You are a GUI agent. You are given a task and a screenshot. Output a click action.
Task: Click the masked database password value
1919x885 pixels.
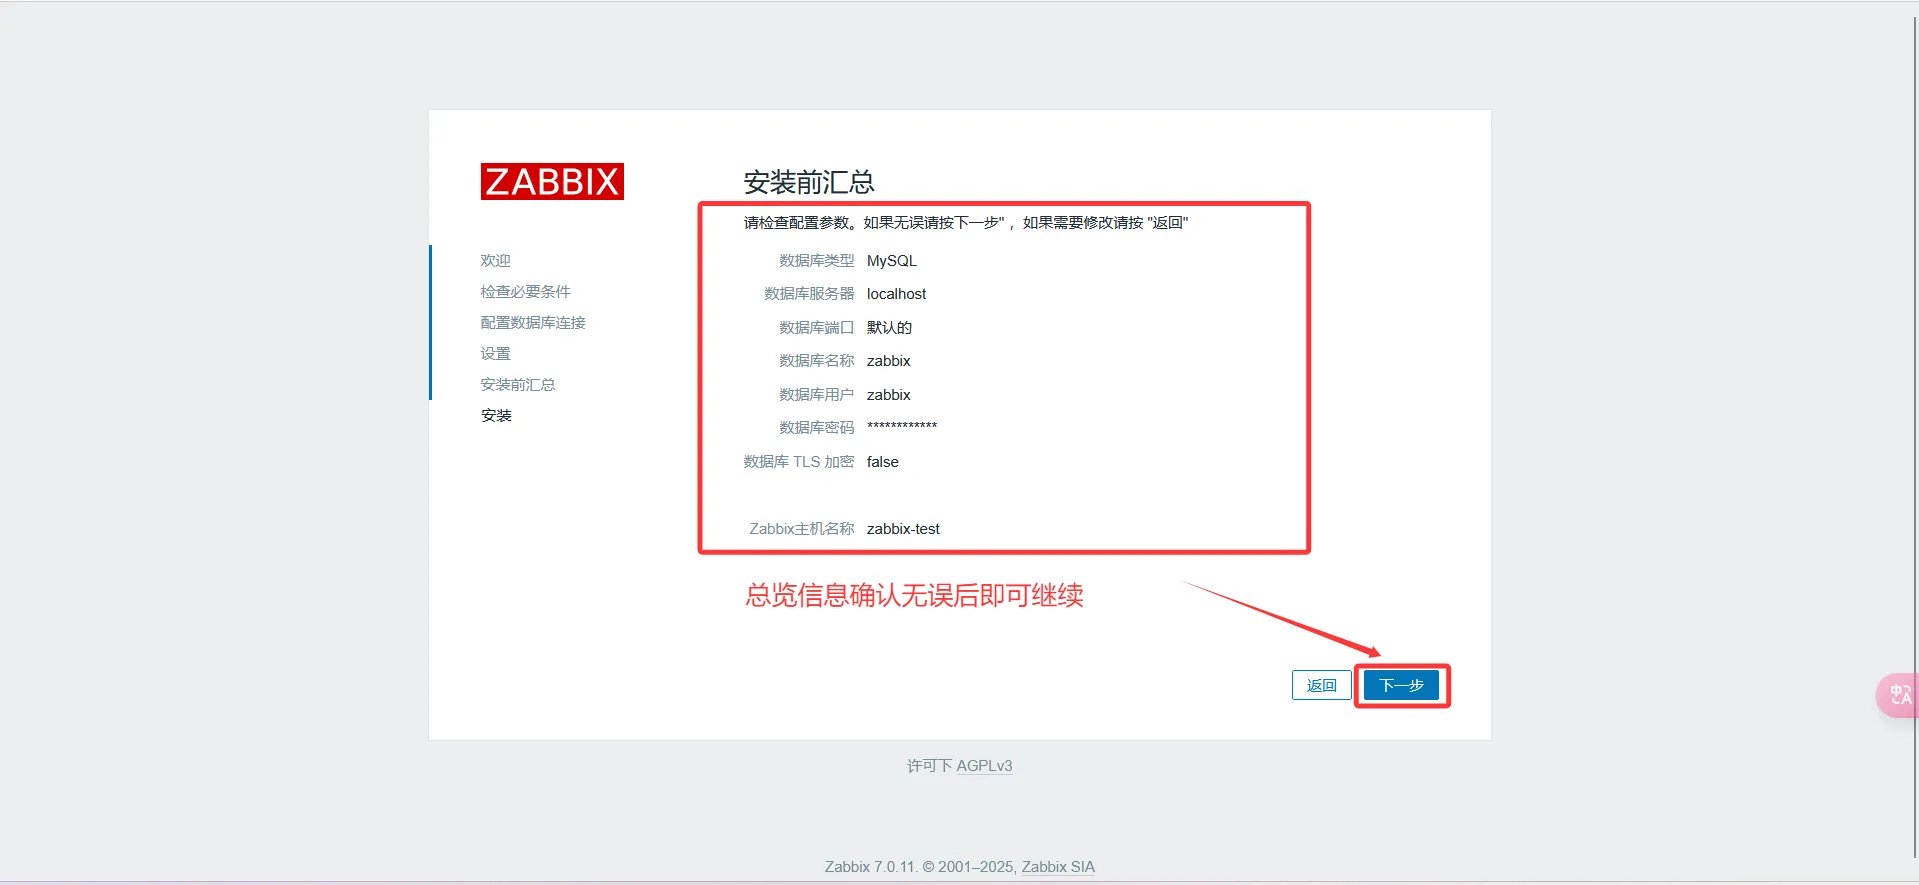click(x=901, y=427)
